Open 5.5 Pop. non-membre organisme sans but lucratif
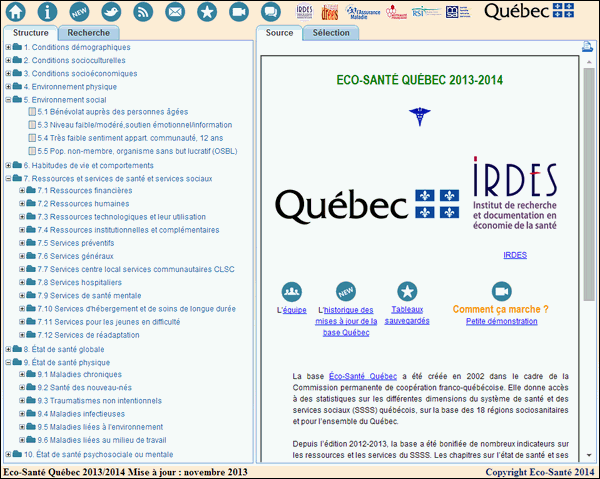The height and width of the screenshot is (479, 600). click(137, 151)
